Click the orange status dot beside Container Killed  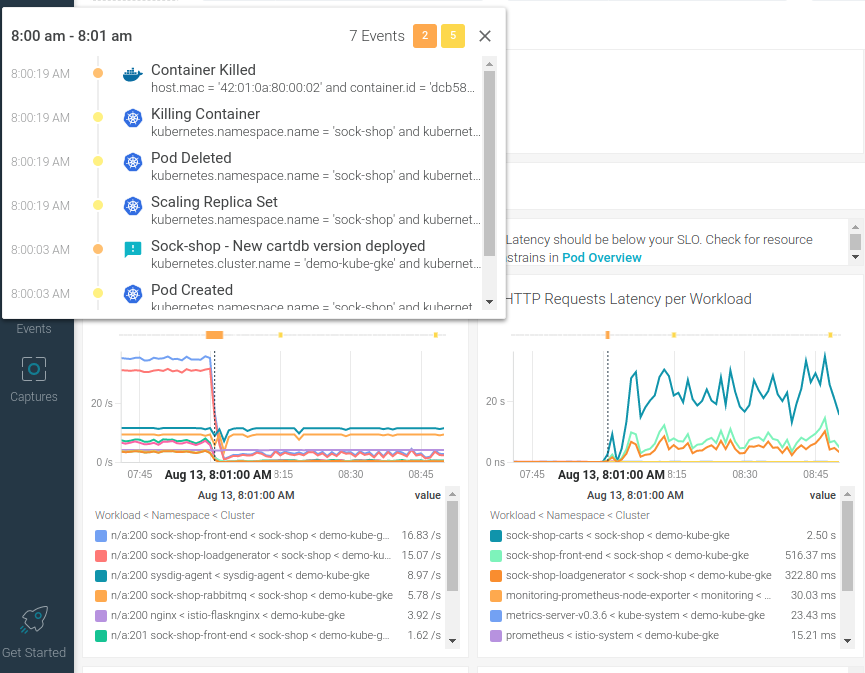(97, 74)
